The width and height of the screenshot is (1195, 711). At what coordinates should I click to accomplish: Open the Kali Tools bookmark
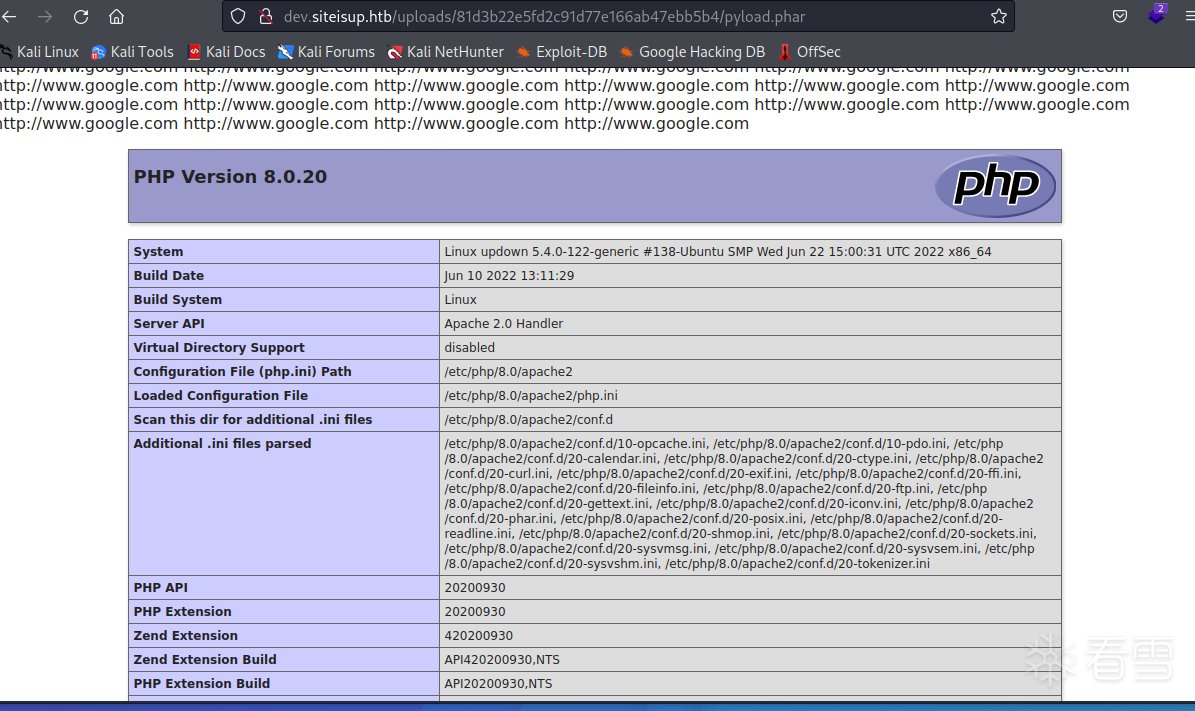click(x=132, y=52)
